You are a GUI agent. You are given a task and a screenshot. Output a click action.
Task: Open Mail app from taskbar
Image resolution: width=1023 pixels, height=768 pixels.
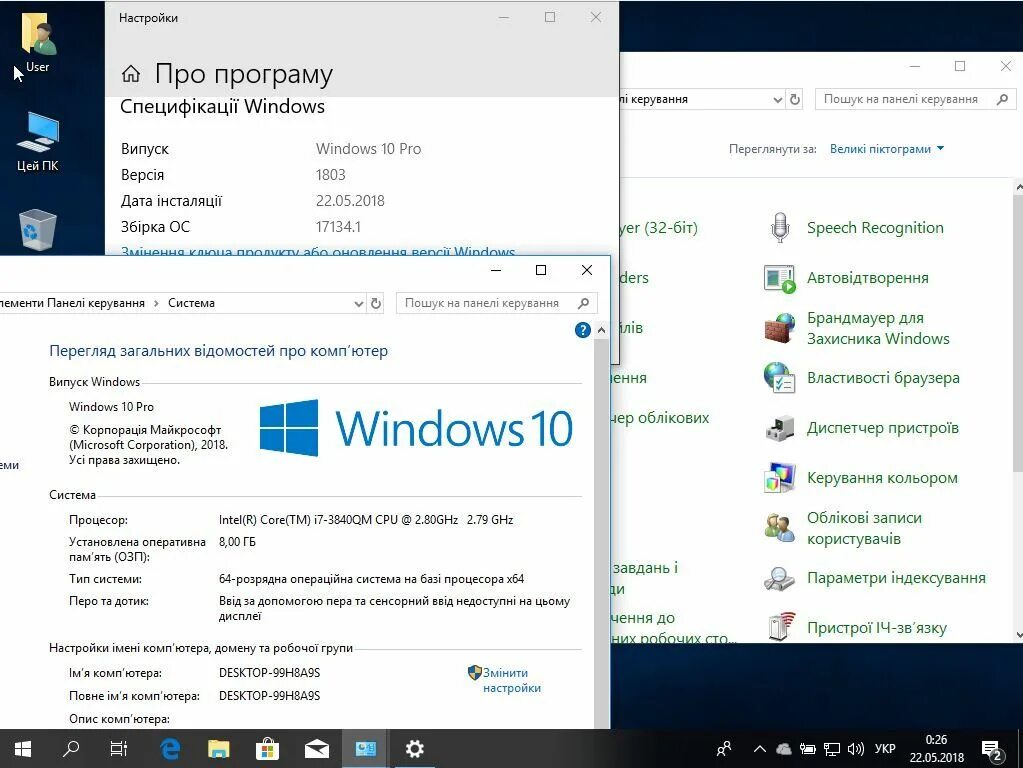(316, 749)
